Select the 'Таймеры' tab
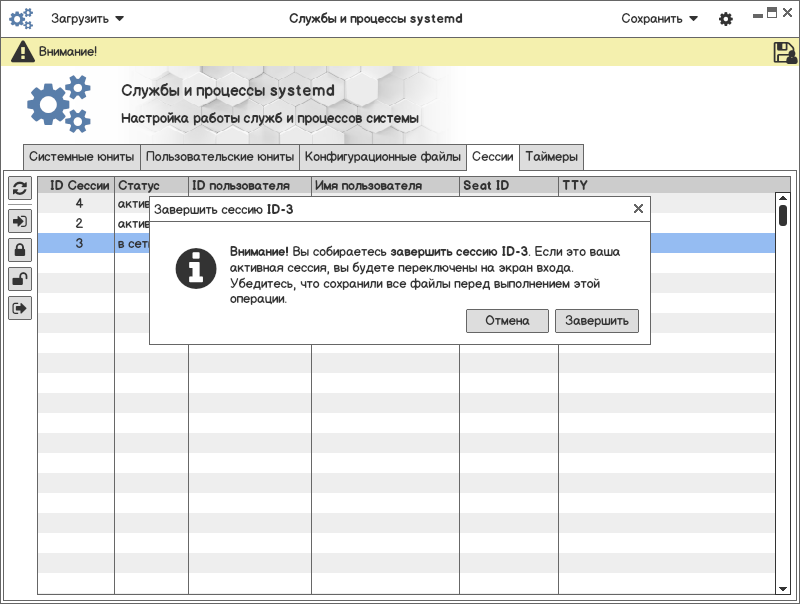 click(551, 157)
